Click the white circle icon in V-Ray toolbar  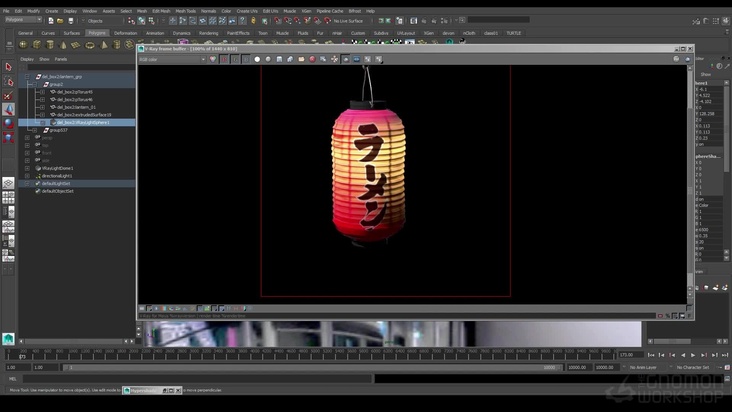[257, 59]
